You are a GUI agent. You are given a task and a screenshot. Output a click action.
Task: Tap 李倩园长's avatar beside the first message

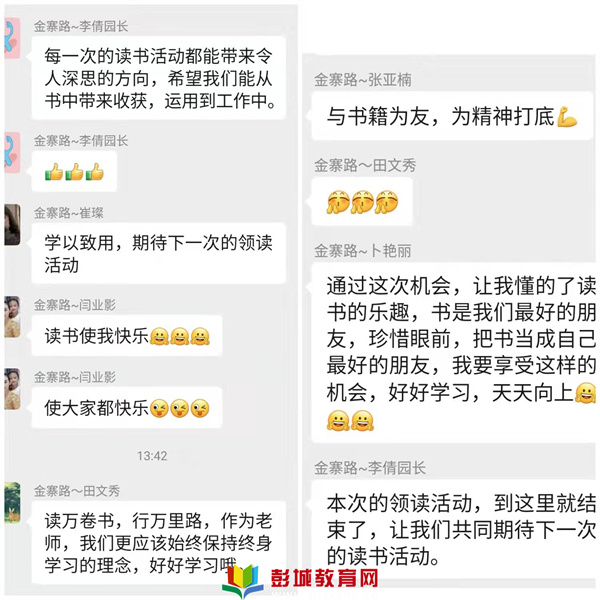click(x=12, y=38)
